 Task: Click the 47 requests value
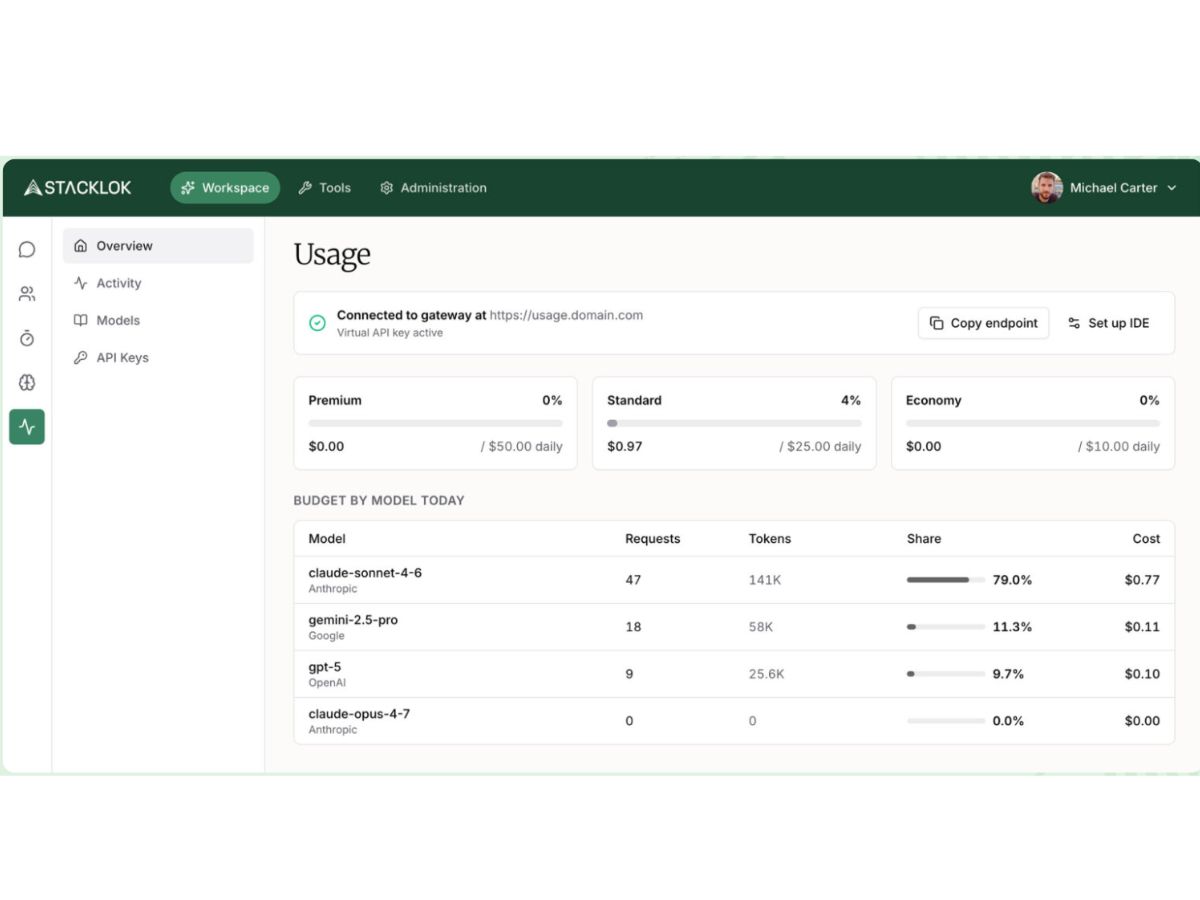(633, 580)
